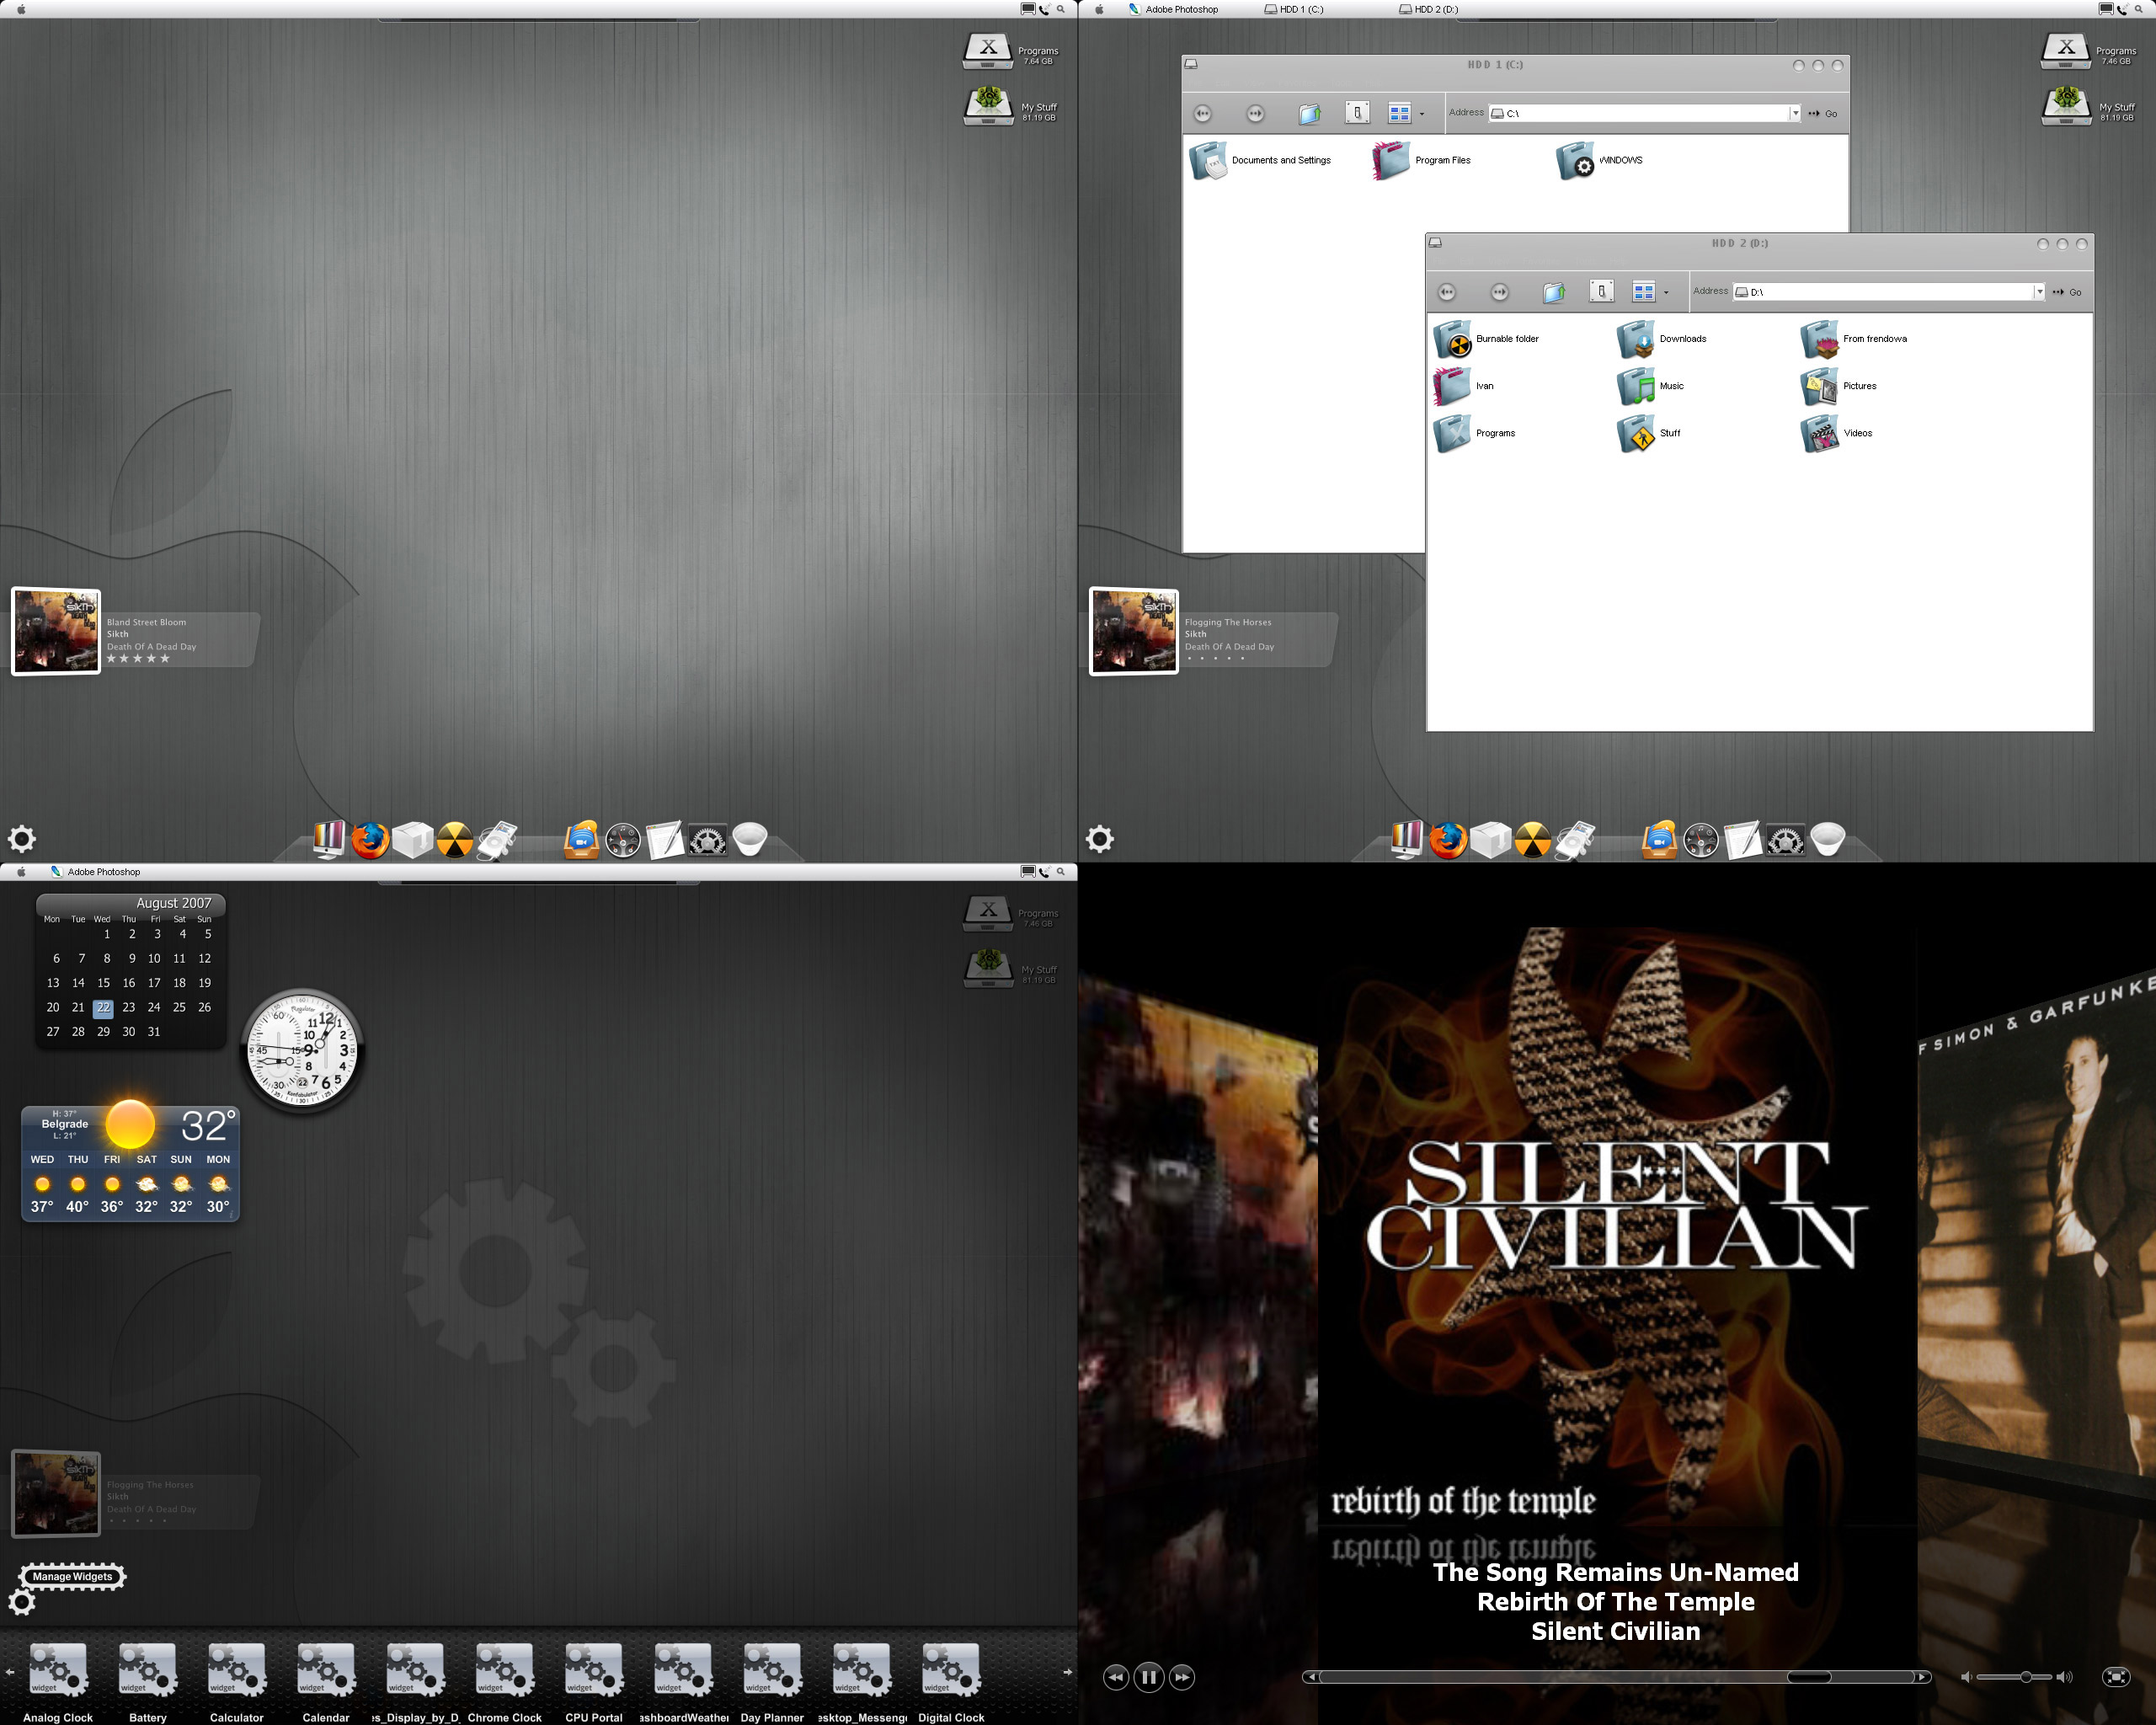Viewport: 2156px width, 1725px height.
Task: Add the Chrome Clock widget
Action: point(505,1682)
